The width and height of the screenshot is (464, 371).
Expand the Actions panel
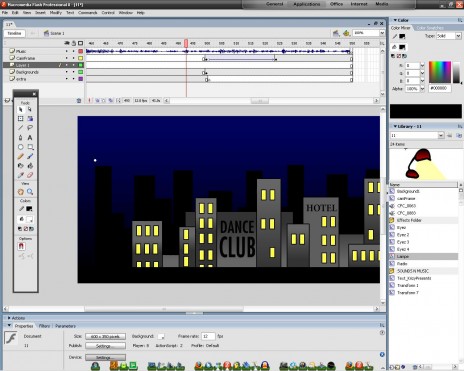9,318
